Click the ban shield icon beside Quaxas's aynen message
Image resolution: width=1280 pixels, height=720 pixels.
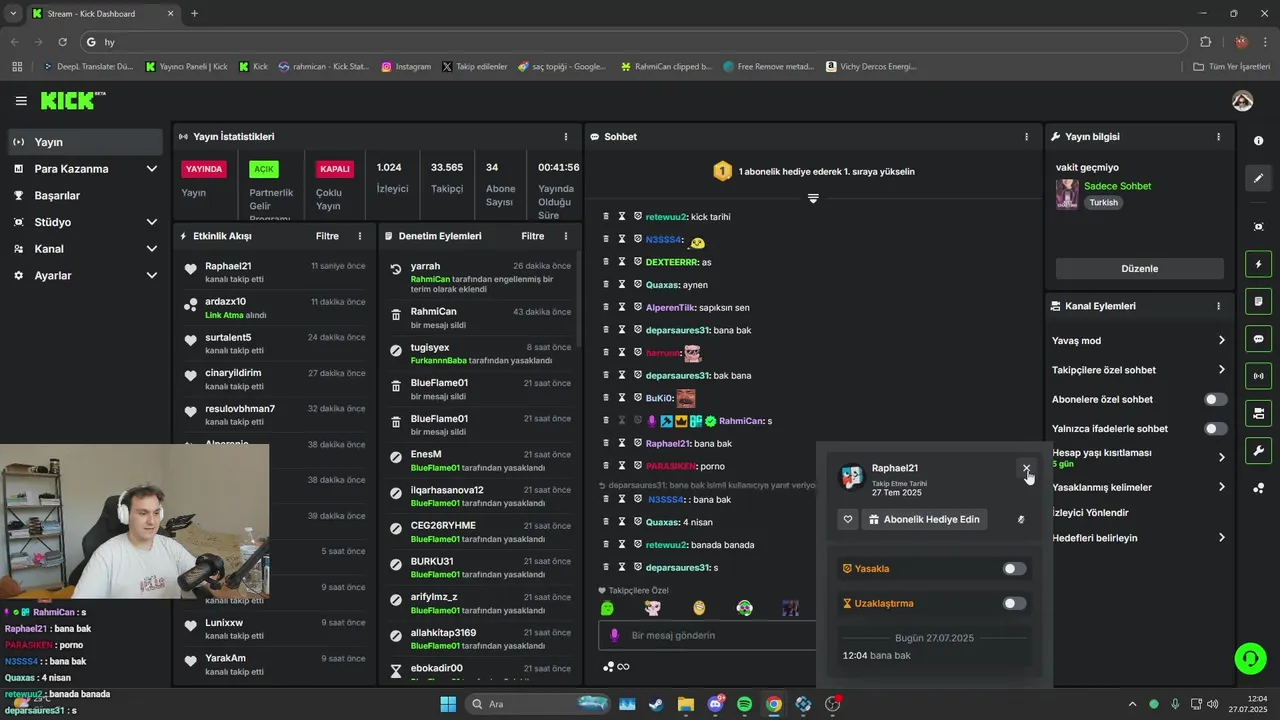click(x=637, y=285)
